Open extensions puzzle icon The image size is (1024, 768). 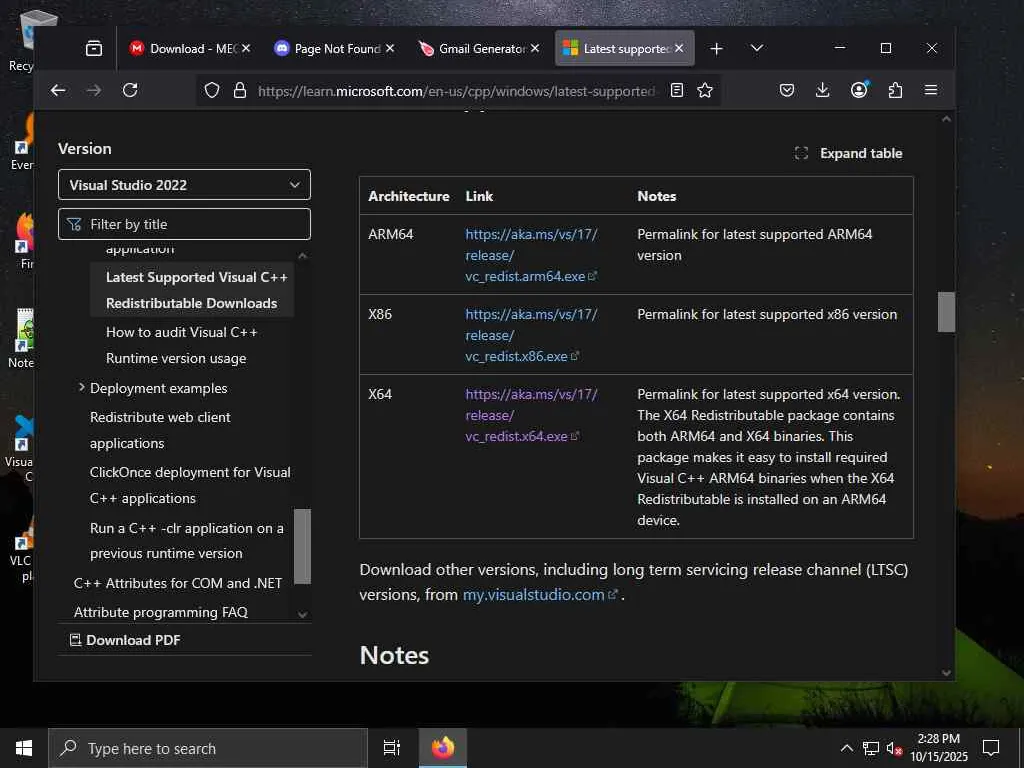[895, 90]
